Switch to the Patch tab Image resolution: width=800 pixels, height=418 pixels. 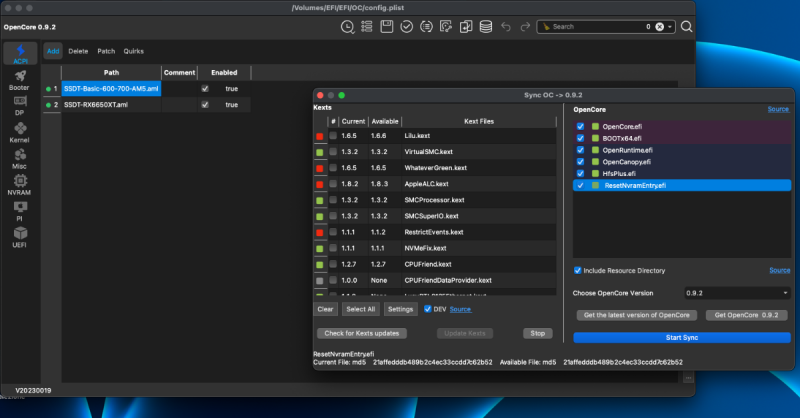tap(106, 50)
